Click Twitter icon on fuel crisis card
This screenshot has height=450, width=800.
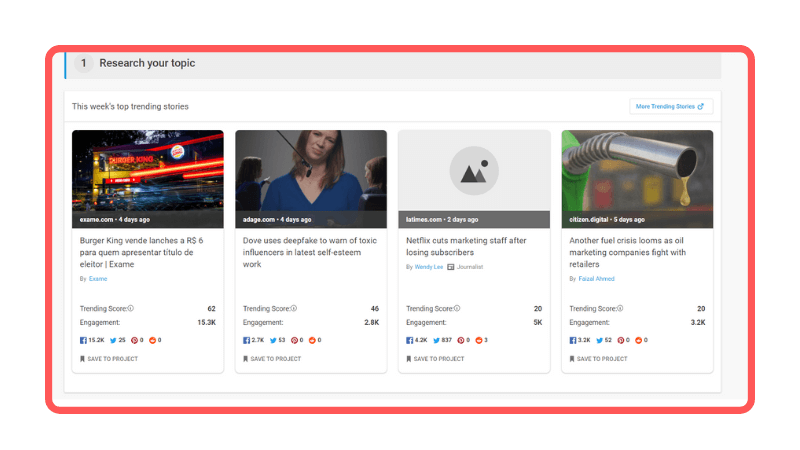[x=600, y=340]
